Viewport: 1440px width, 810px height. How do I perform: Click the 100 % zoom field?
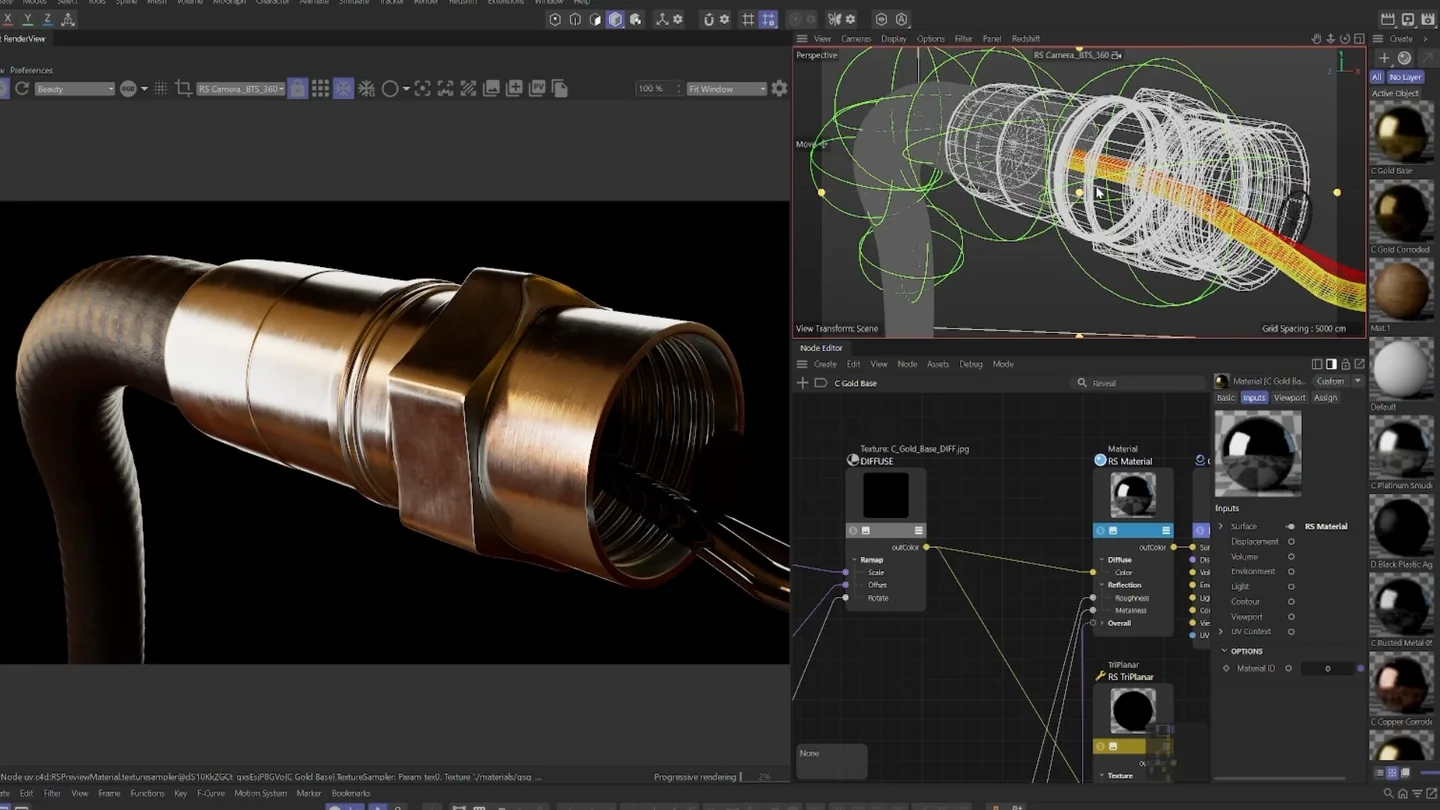click(x=657, y=89)
